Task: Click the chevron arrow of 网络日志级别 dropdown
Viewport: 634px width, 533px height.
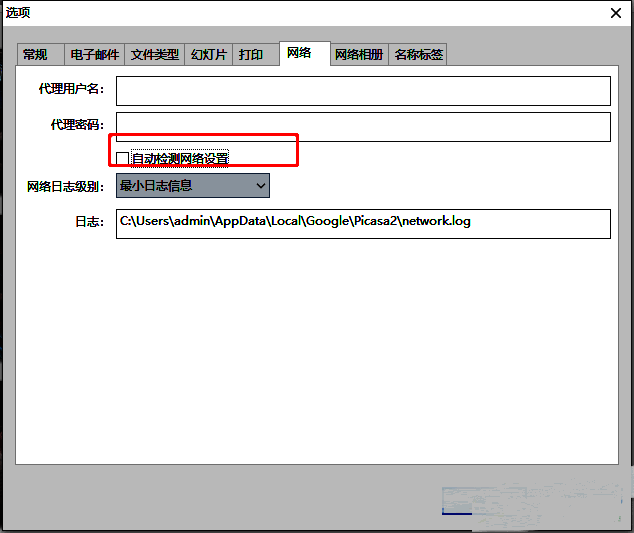Action: [x=260, y=185]
